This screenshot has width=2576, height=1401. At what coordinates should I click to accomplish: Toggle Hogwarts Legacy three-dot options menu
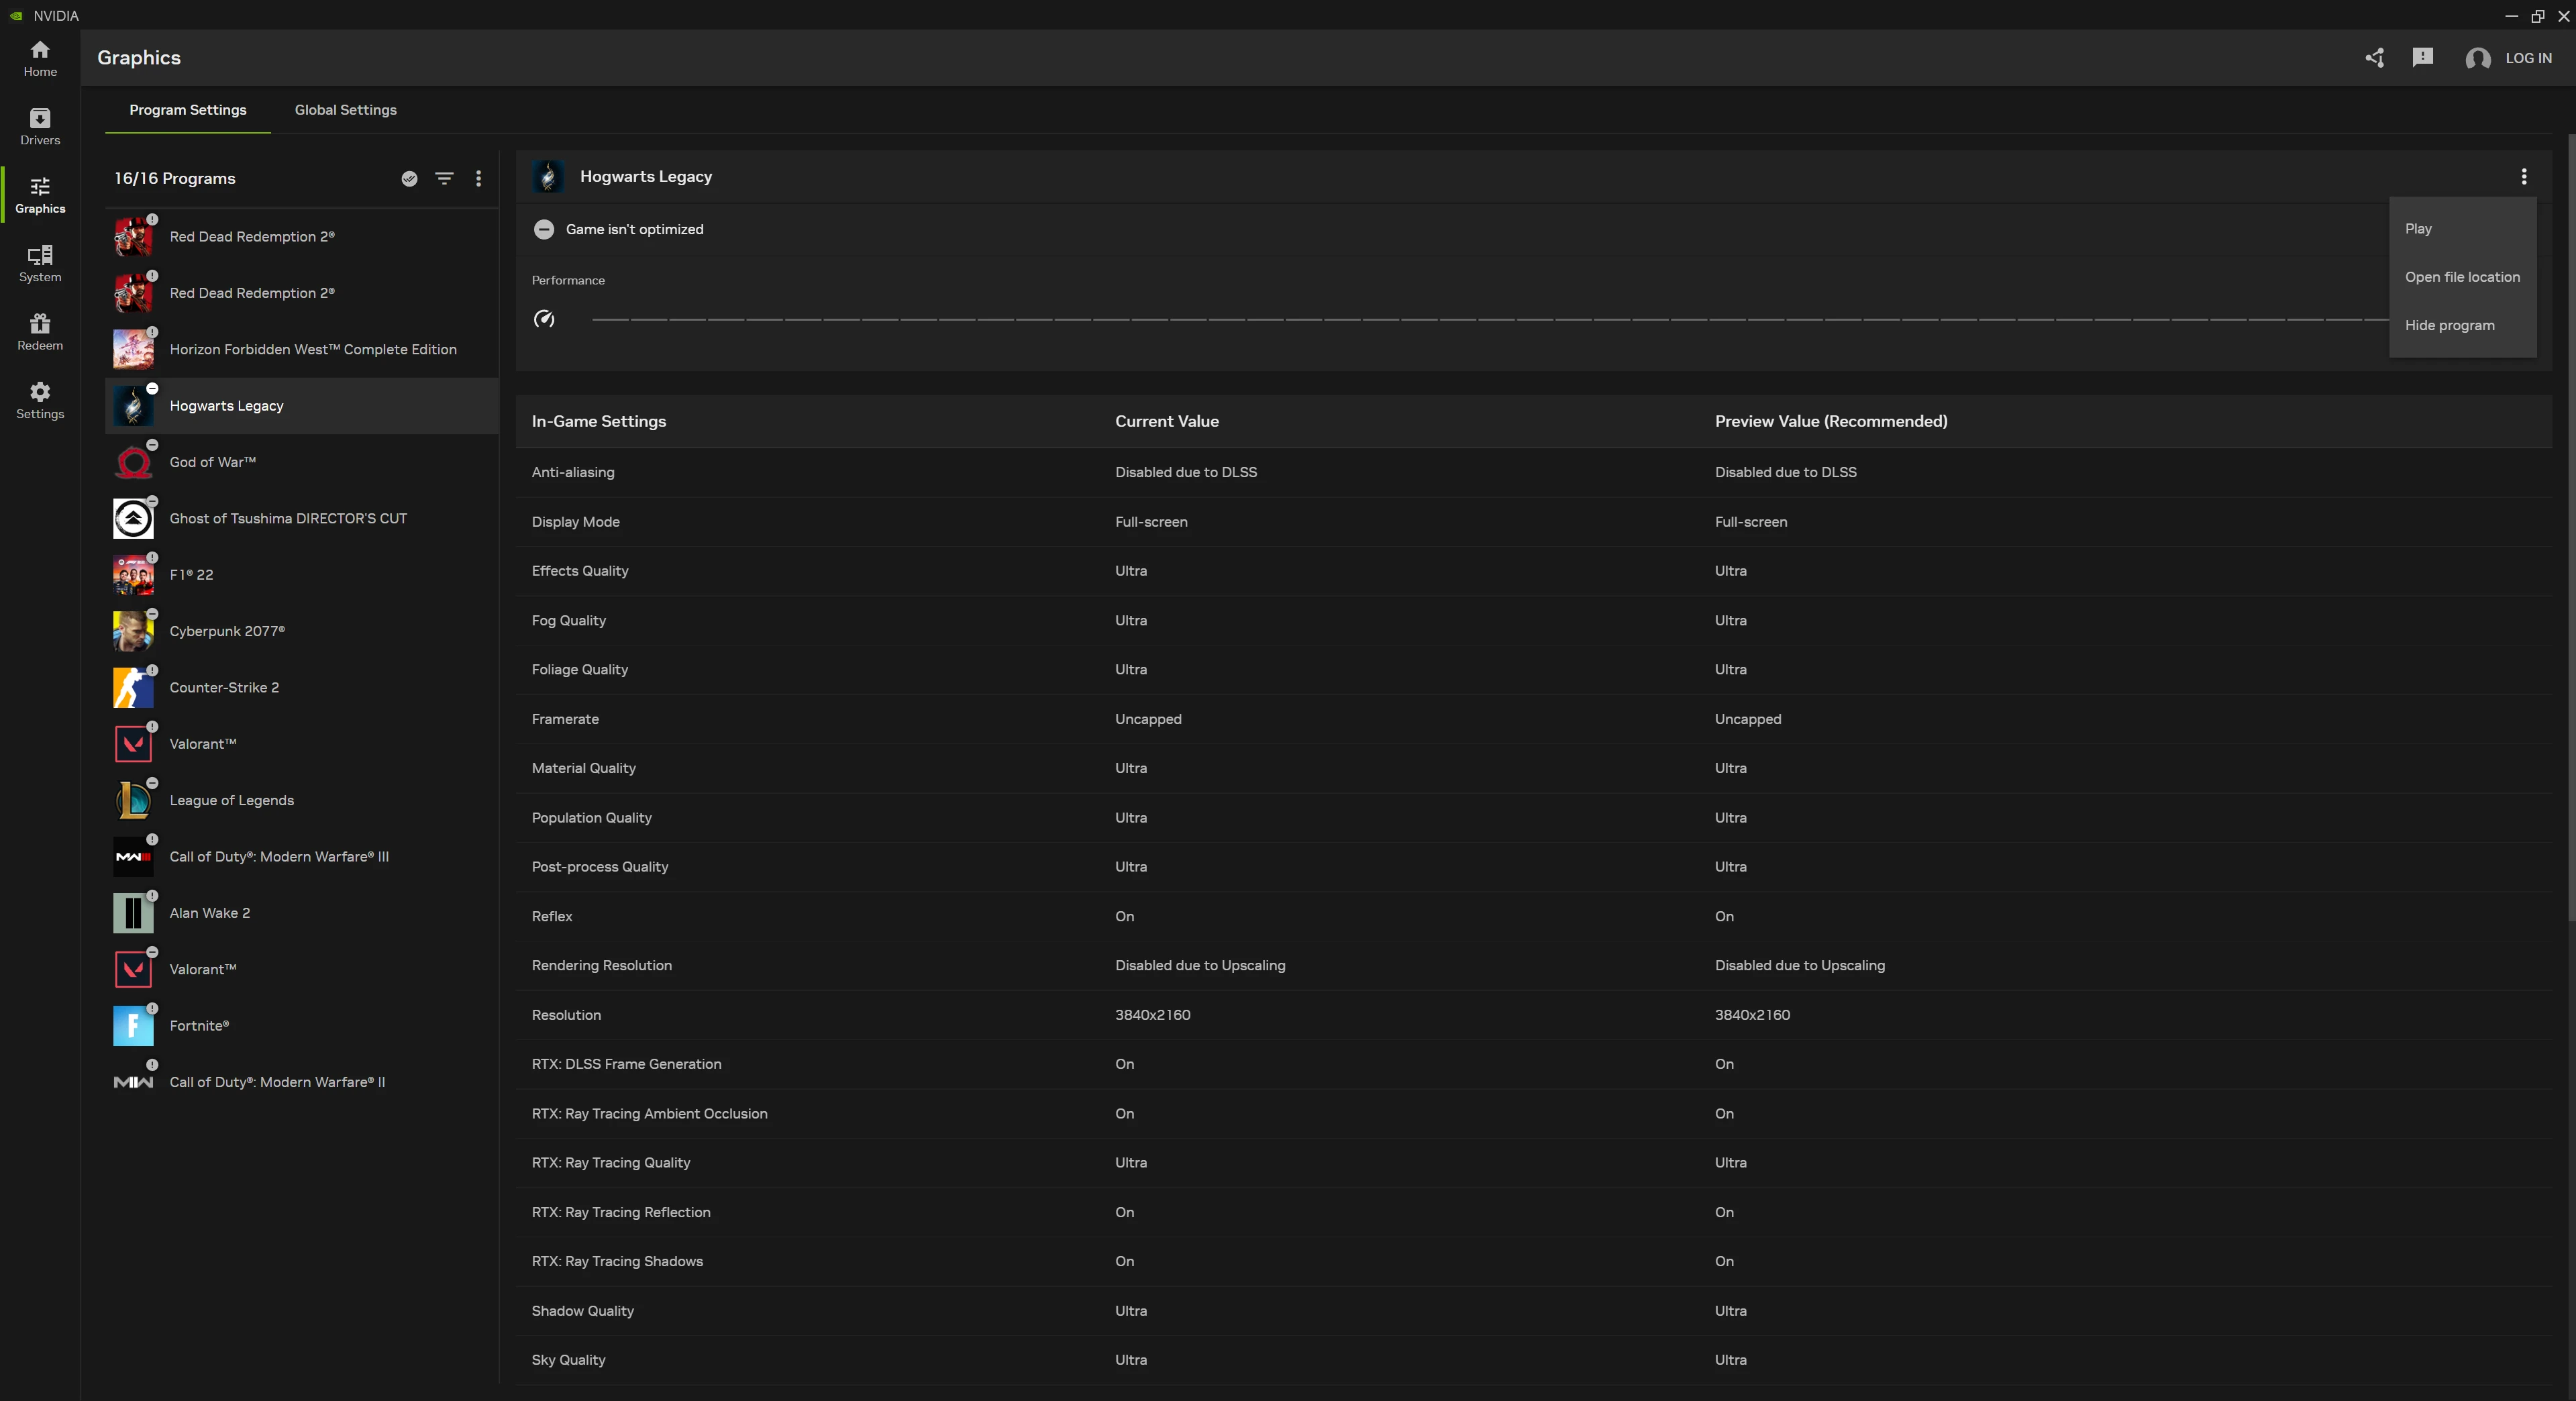pos(2523,177)
